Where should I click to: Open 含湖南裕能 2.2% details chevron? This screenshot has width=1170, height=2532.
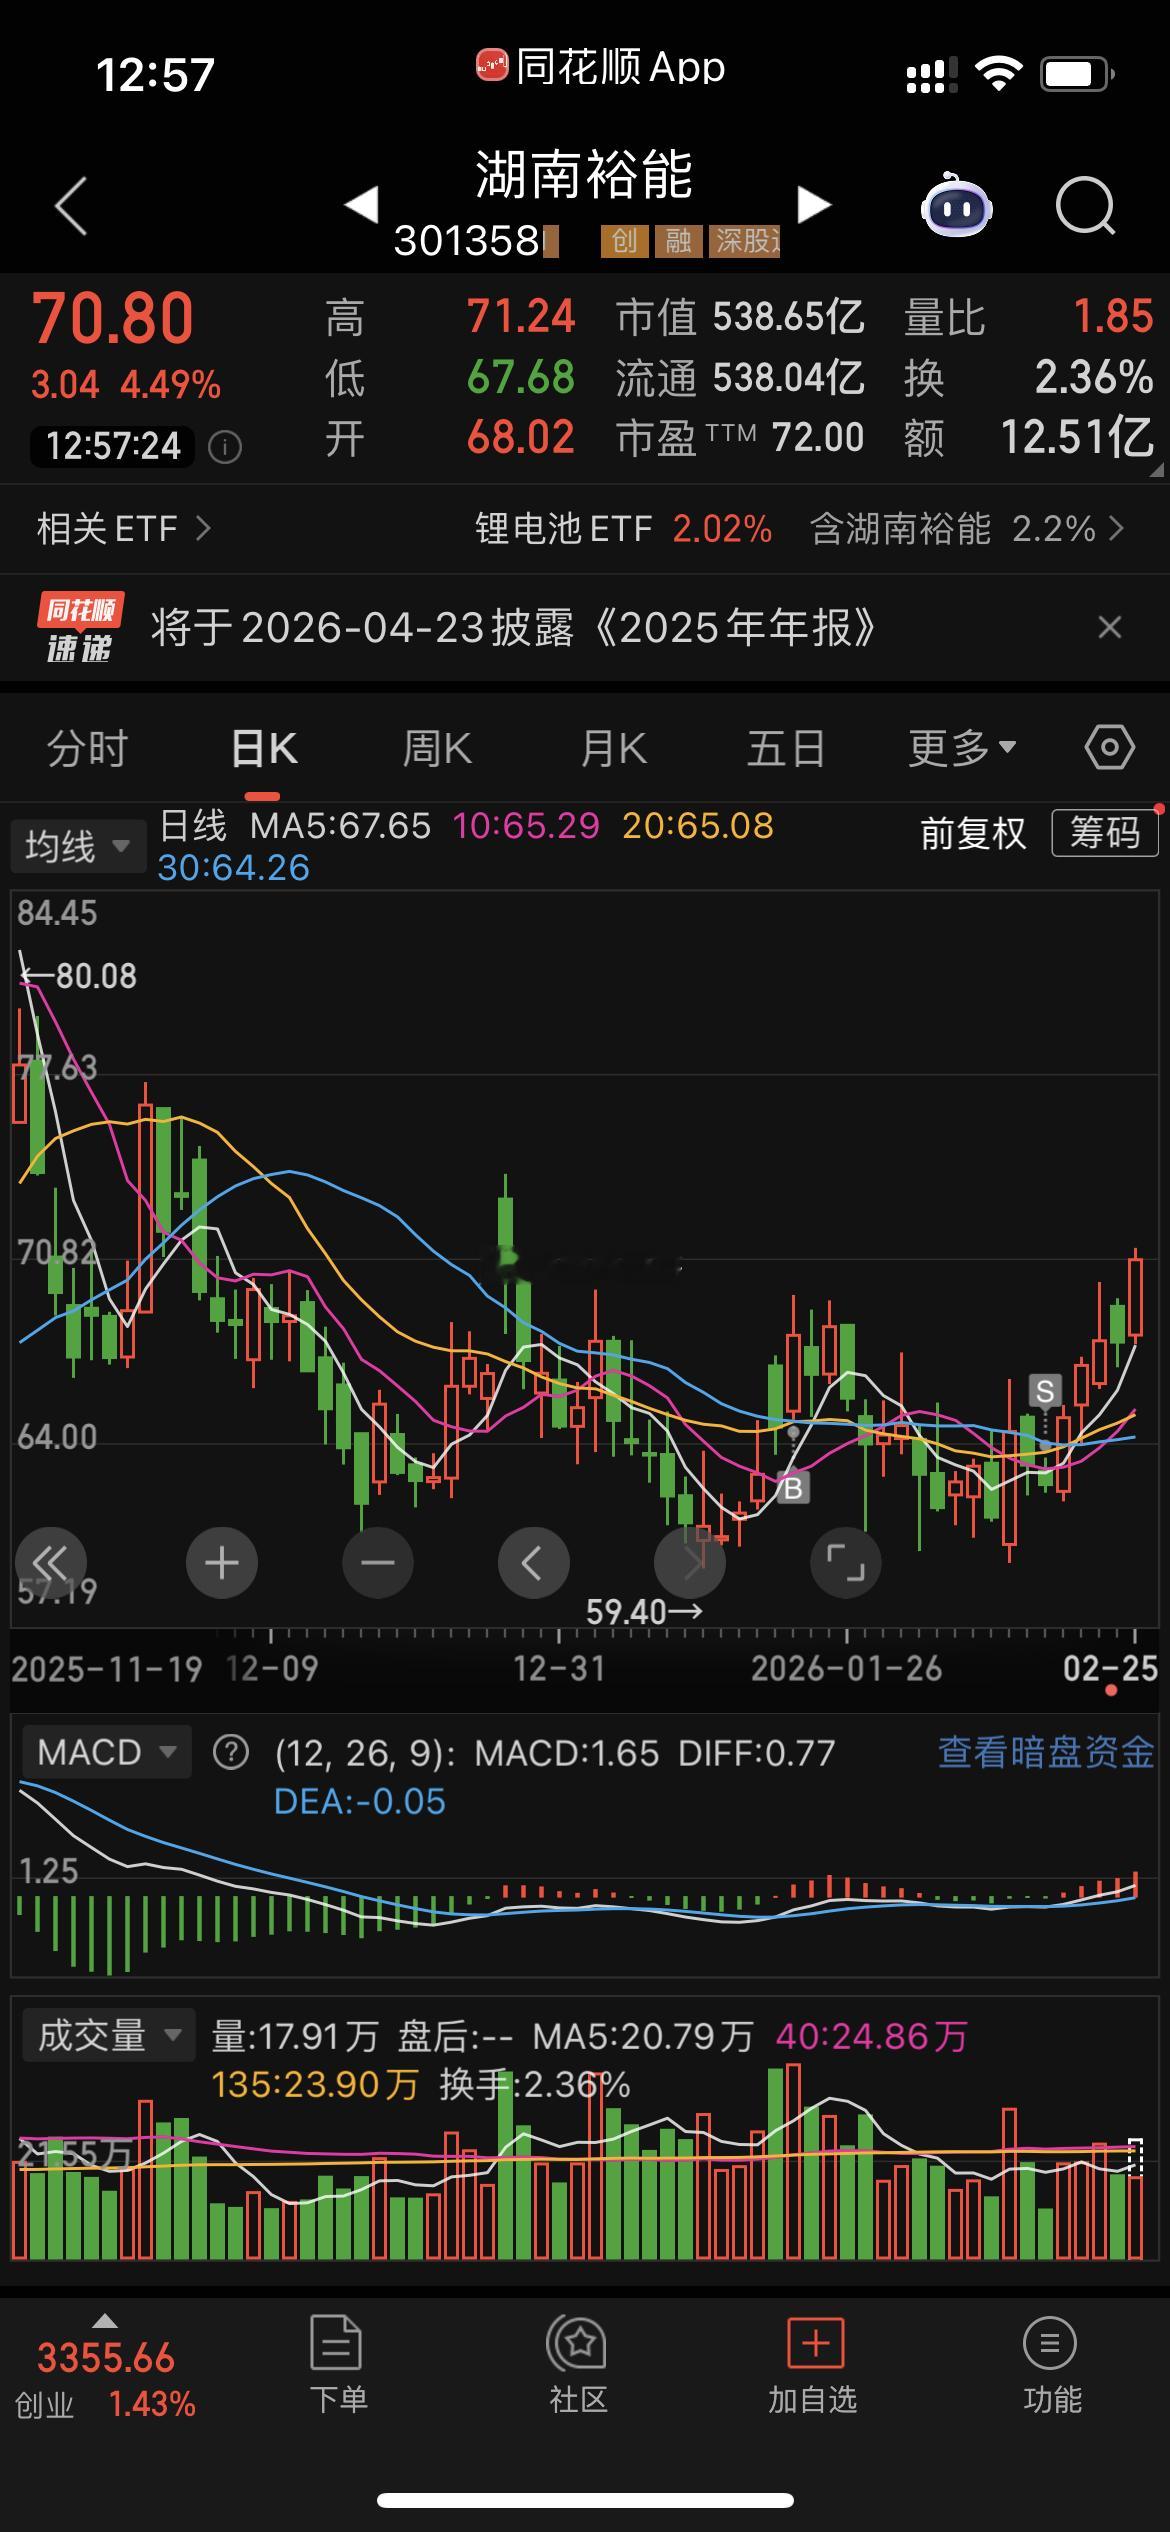(1117, 528)
